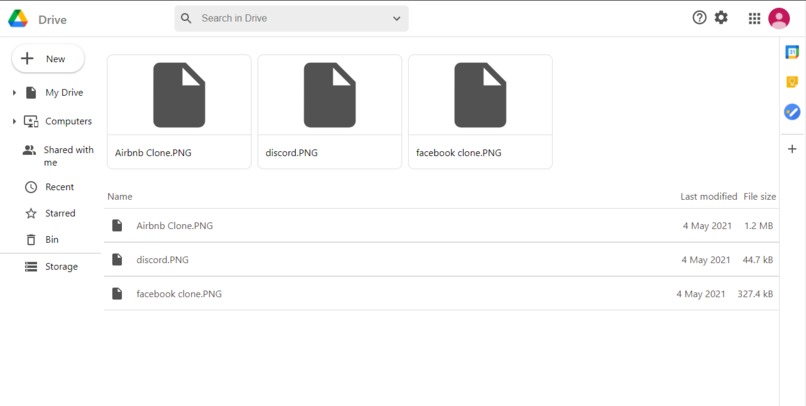Open the Storage section
This screenshot has height=406, width=806.
pyautogui.click(x=61, y=267)
